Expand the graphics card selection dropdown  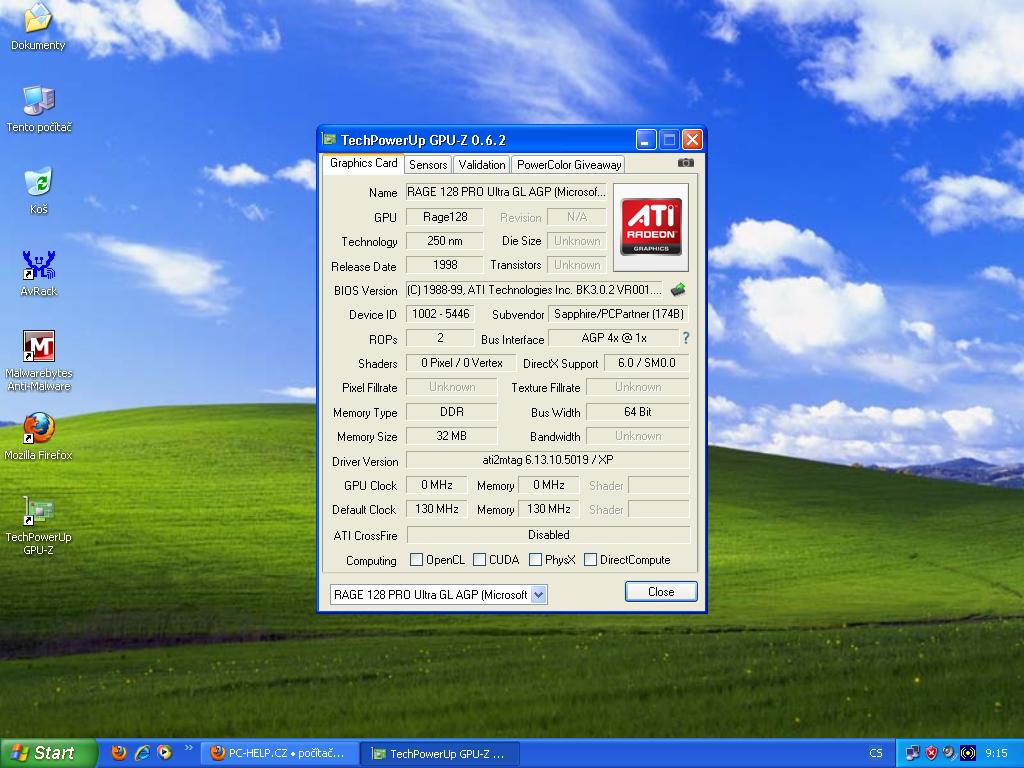[539, 595]
